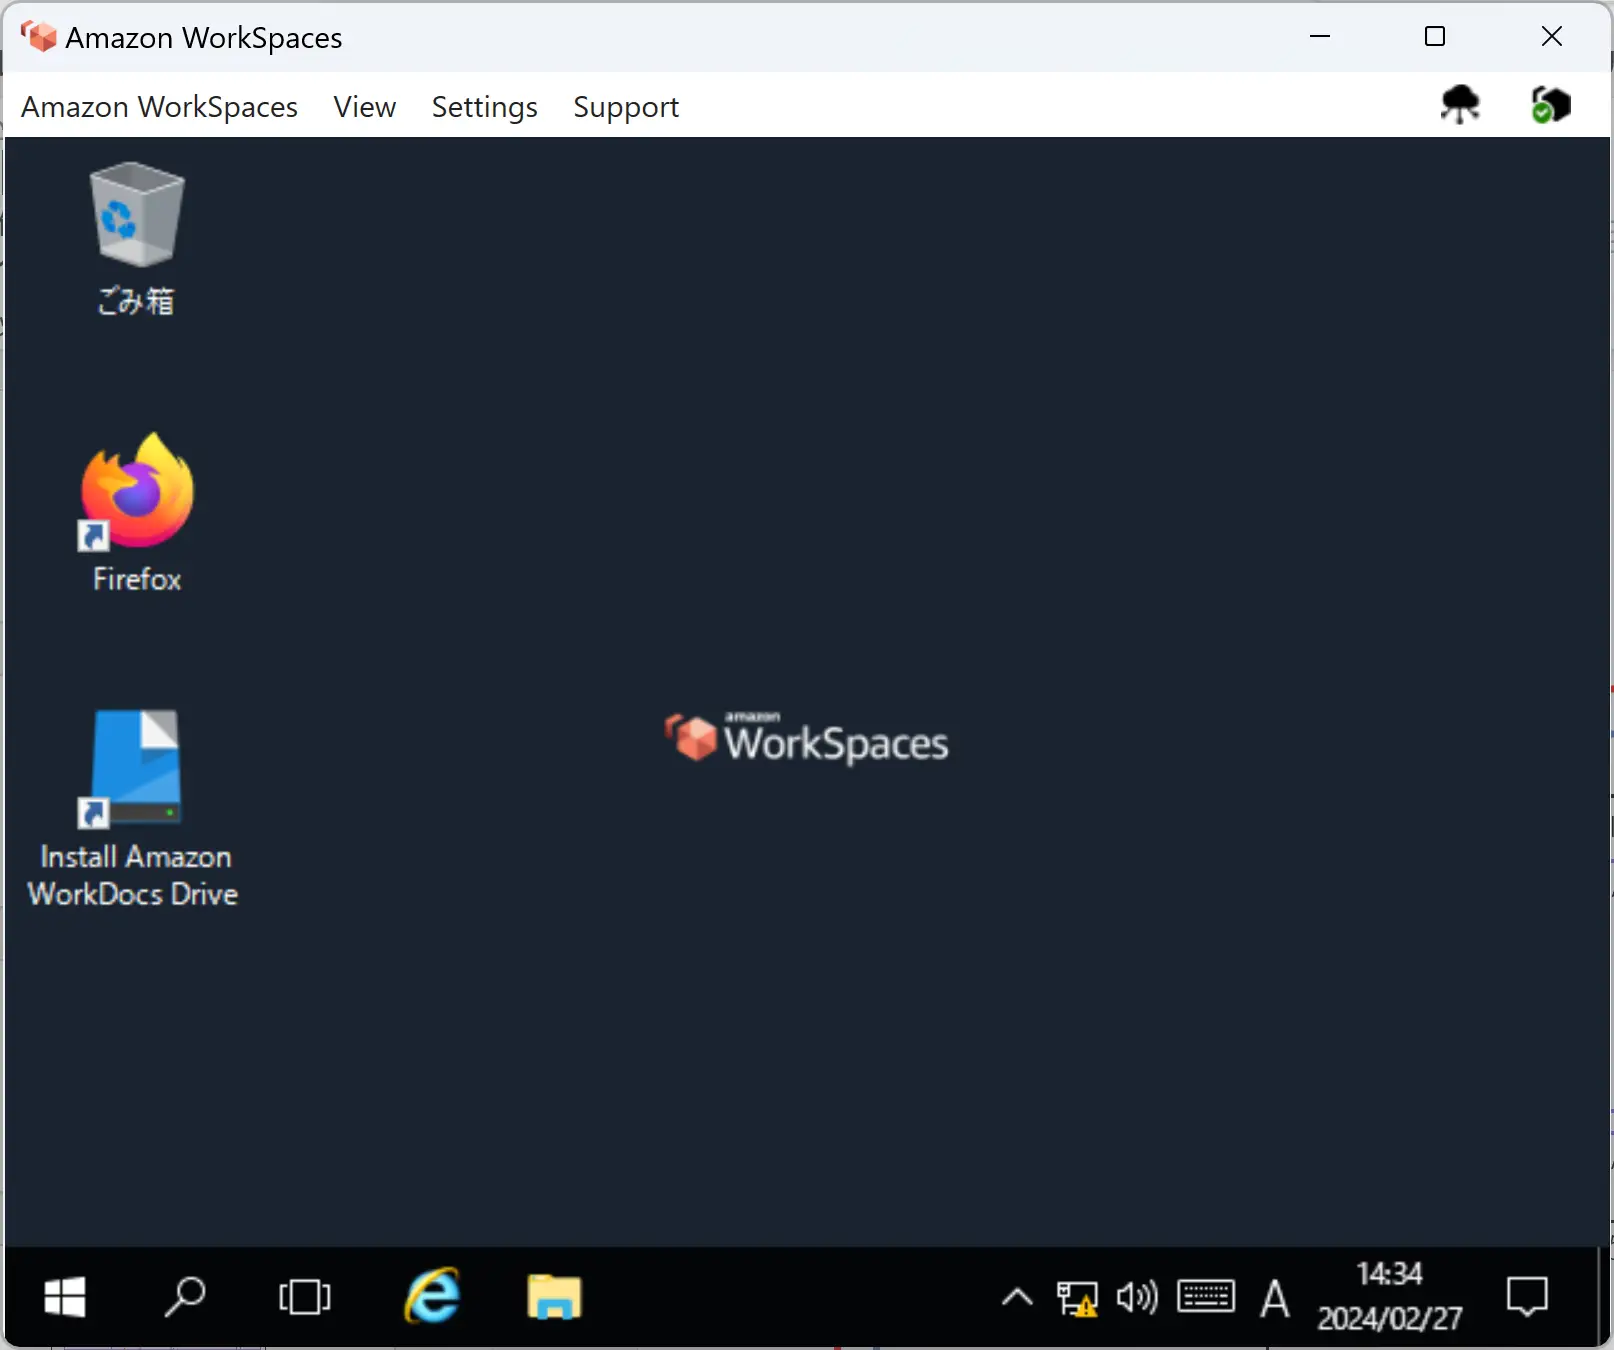This screenshot has height=1350, width=1614.
Task: Click the Amazon WorkSpaces title bar logo
Action: click(39, 36)
